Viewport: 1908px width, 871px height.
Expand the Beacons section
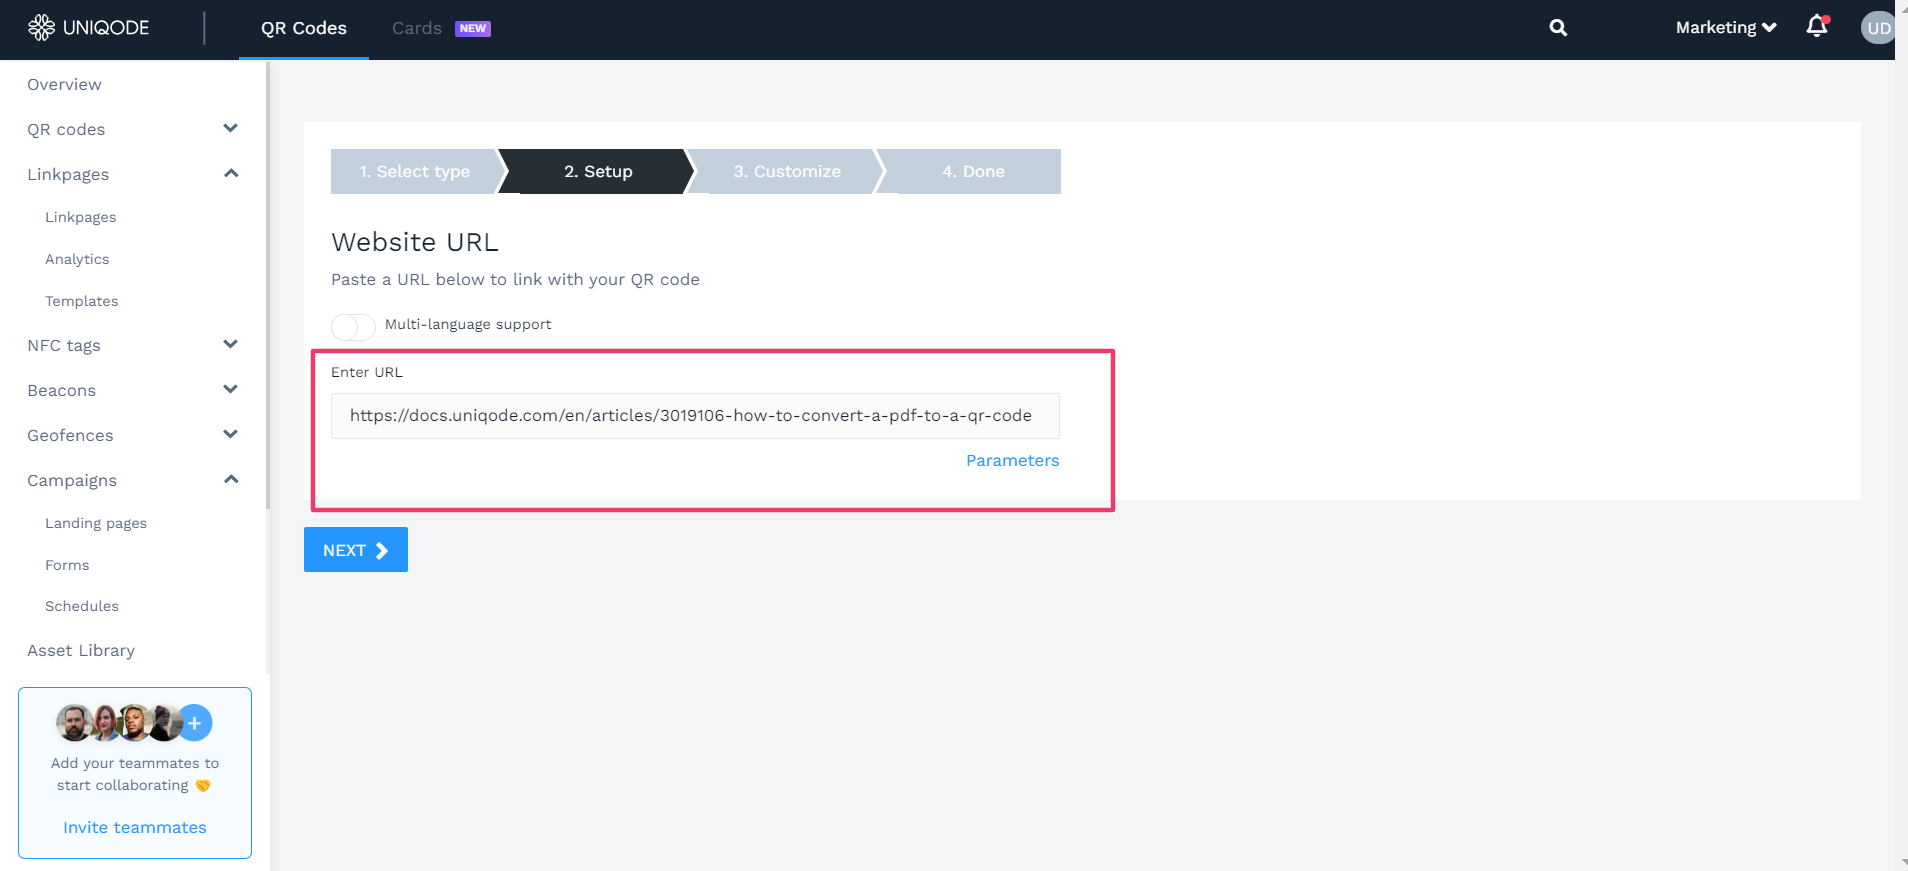(230, 389)
